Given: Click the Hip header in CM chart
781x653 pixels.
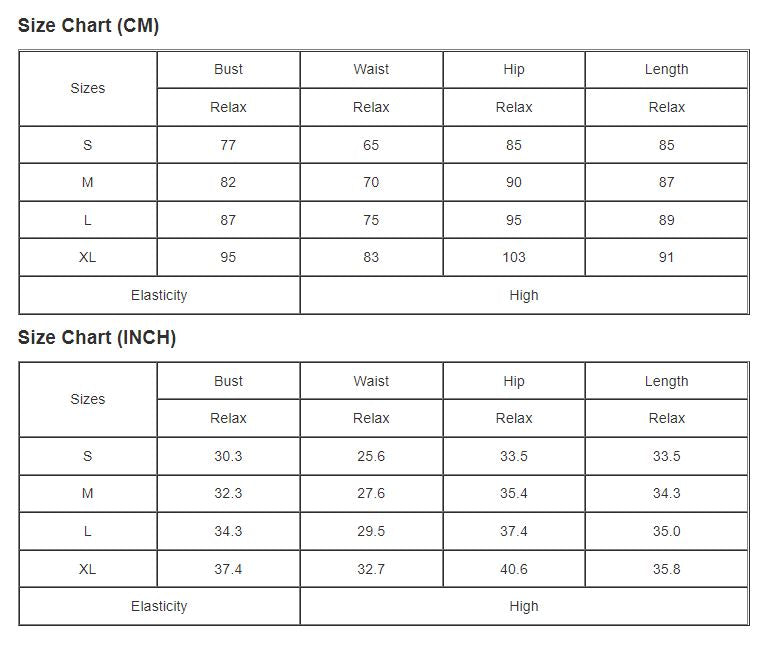Looking at the screenshot, I should [x=514, y=69].
